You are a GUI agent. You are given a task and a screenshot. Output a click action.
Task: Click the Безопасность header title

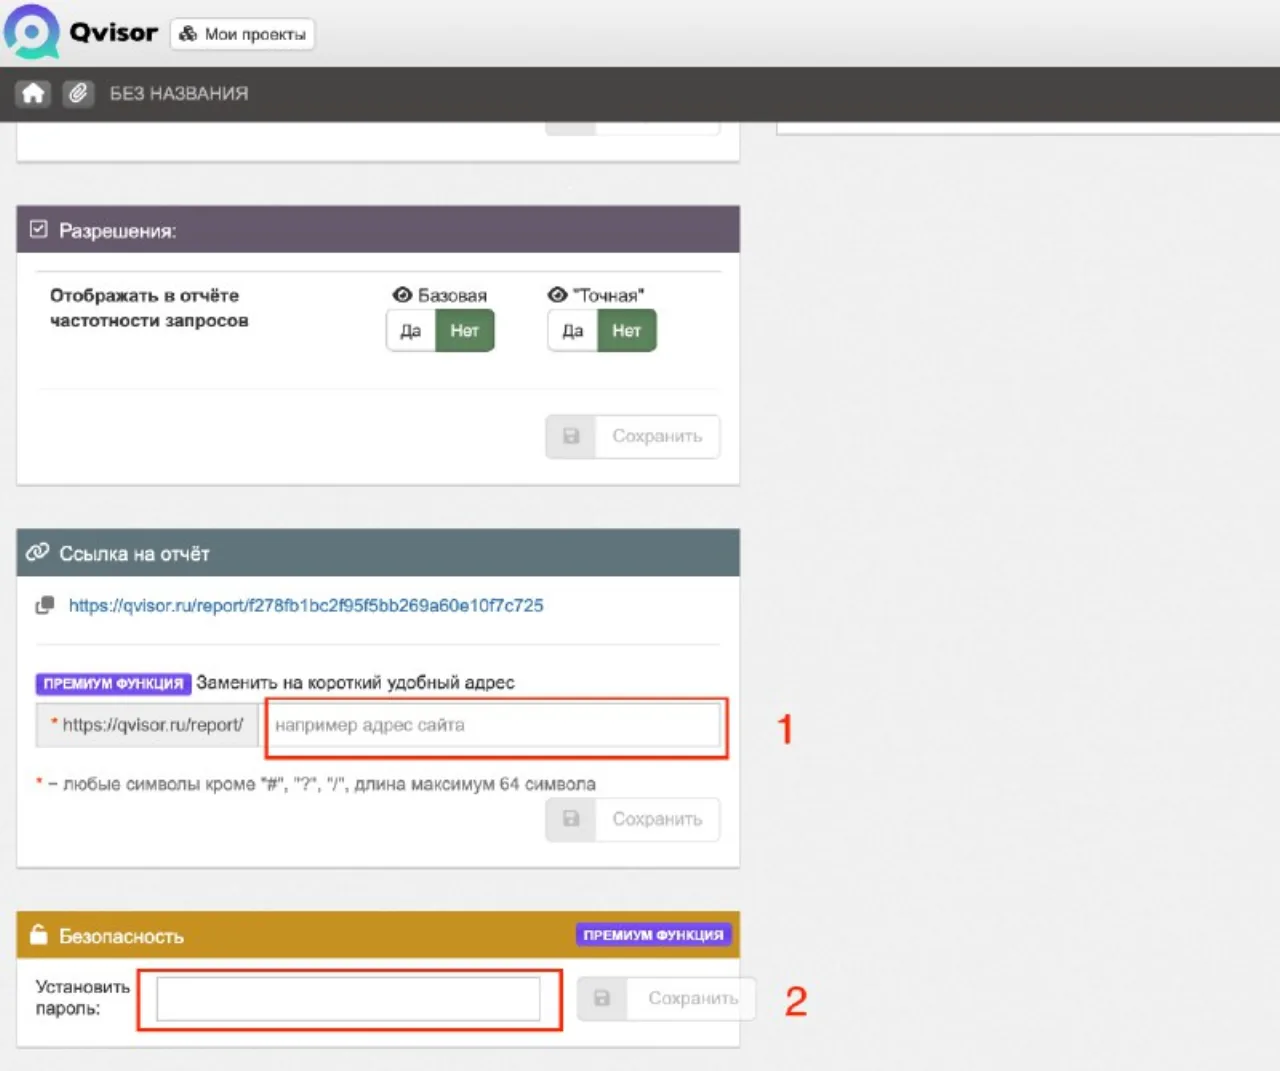[x=121, y=936]
